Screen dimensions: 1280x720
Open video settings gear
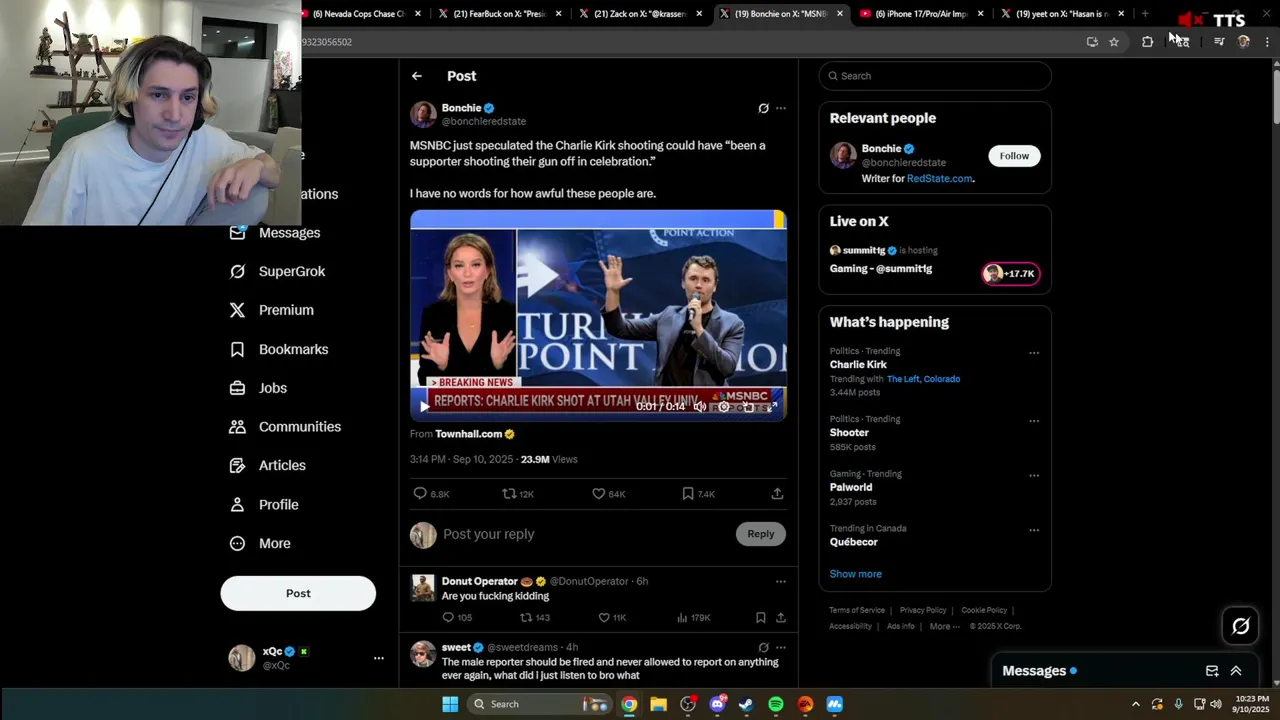(724, 406)
